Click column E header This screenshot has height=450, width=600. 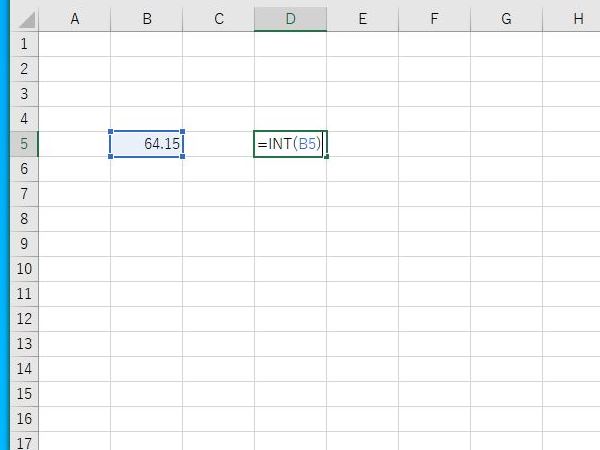pyautogui.click(x=362, y=19)
